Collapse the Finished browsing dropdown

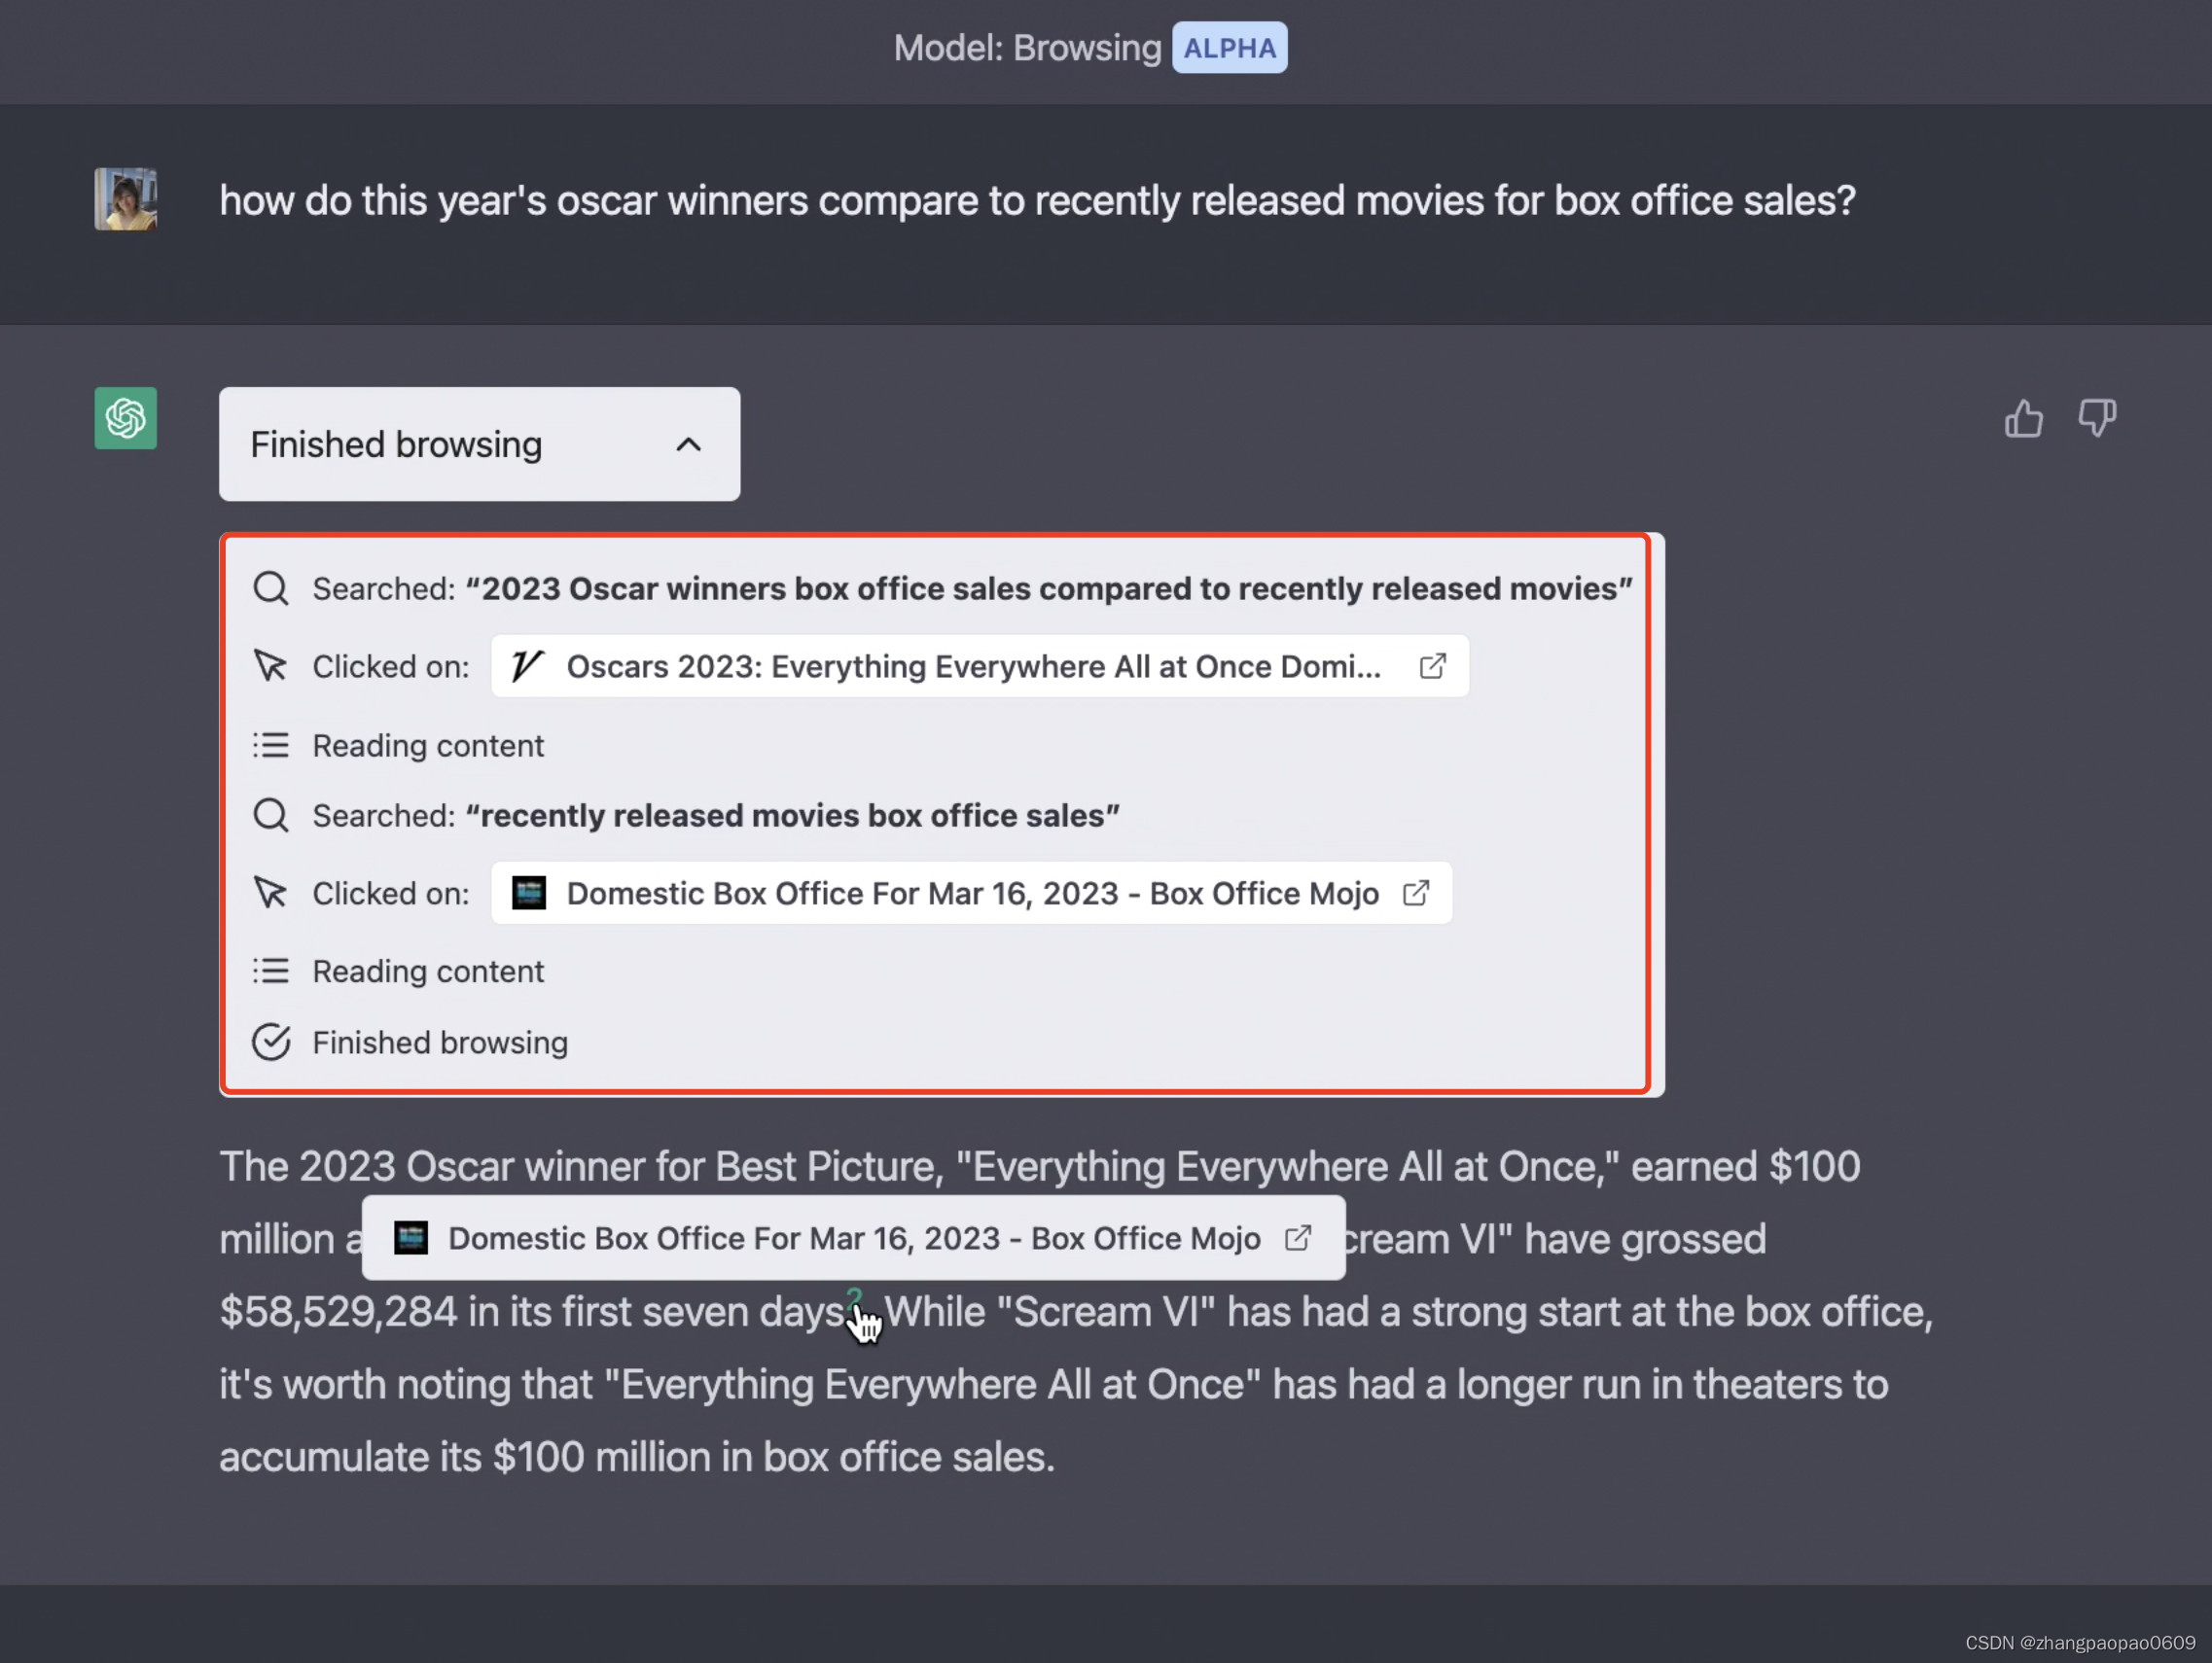coord(479,444)
